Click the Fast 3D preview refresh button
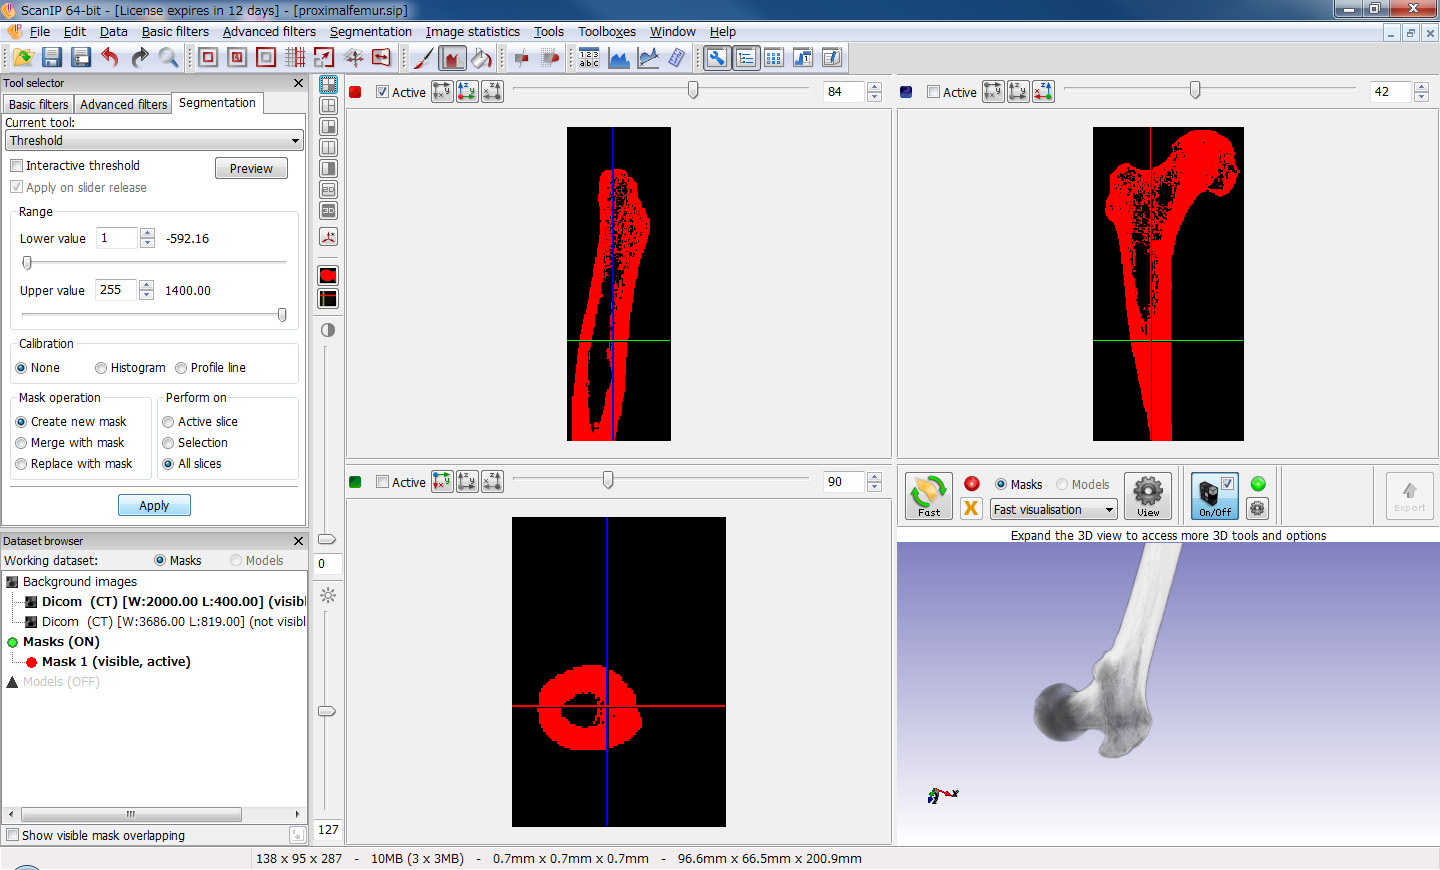The height and width of the screenshot is (870, 1440). tap(929, 496)
